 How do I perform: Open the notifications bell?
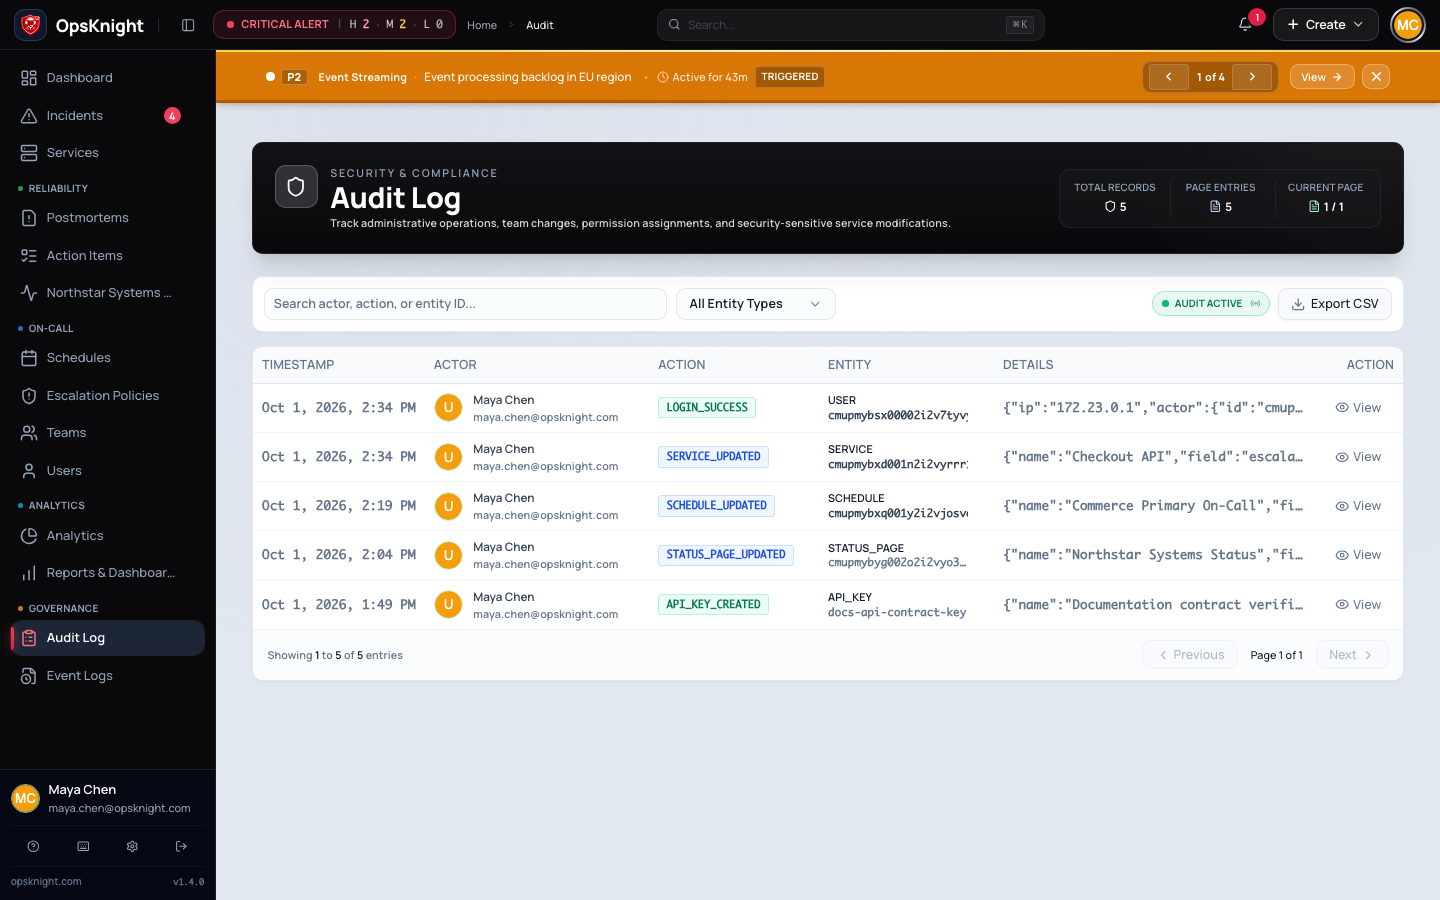point(1245,25)
